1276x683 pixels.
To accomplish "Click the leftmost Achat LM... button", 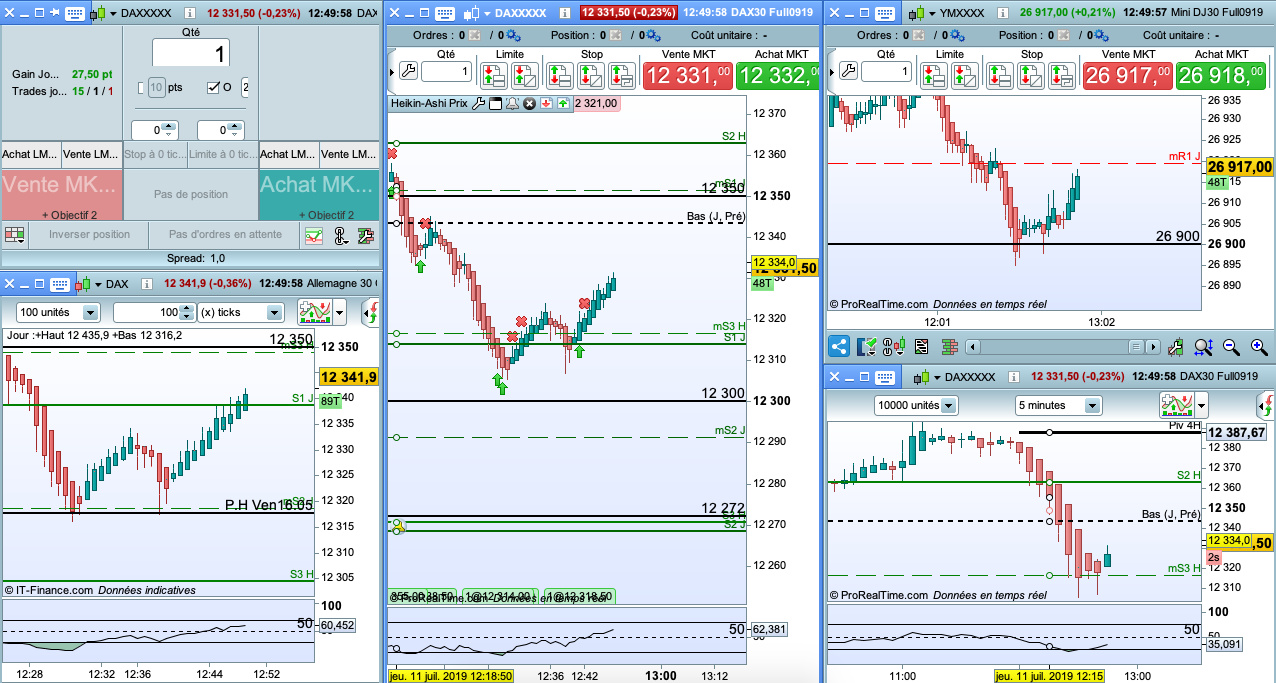I will [30, 154].
